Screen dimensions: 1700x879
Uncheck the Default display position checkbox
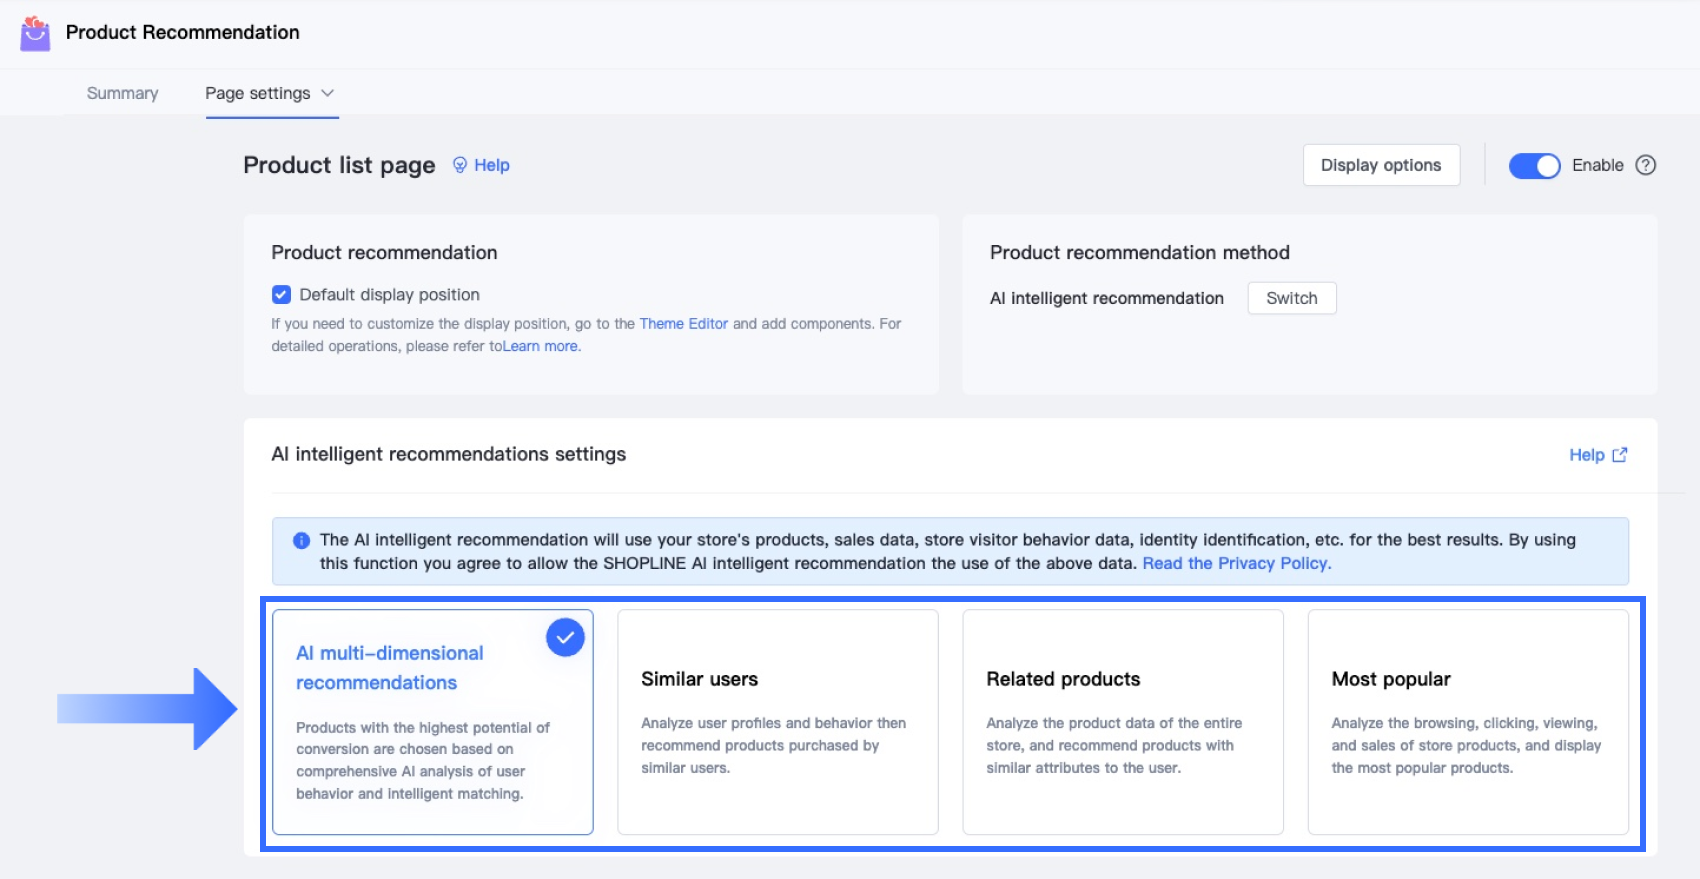coord(281,295)
